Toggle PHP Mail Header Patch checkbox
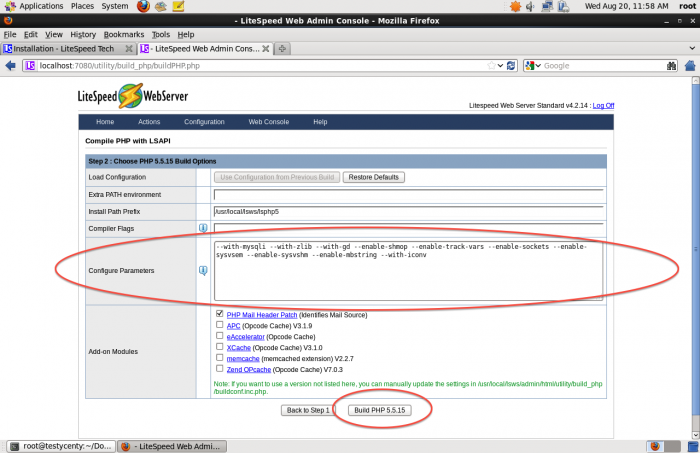Image resolution: width=700 pixels, height=453 pixels. tap(219, 314)
